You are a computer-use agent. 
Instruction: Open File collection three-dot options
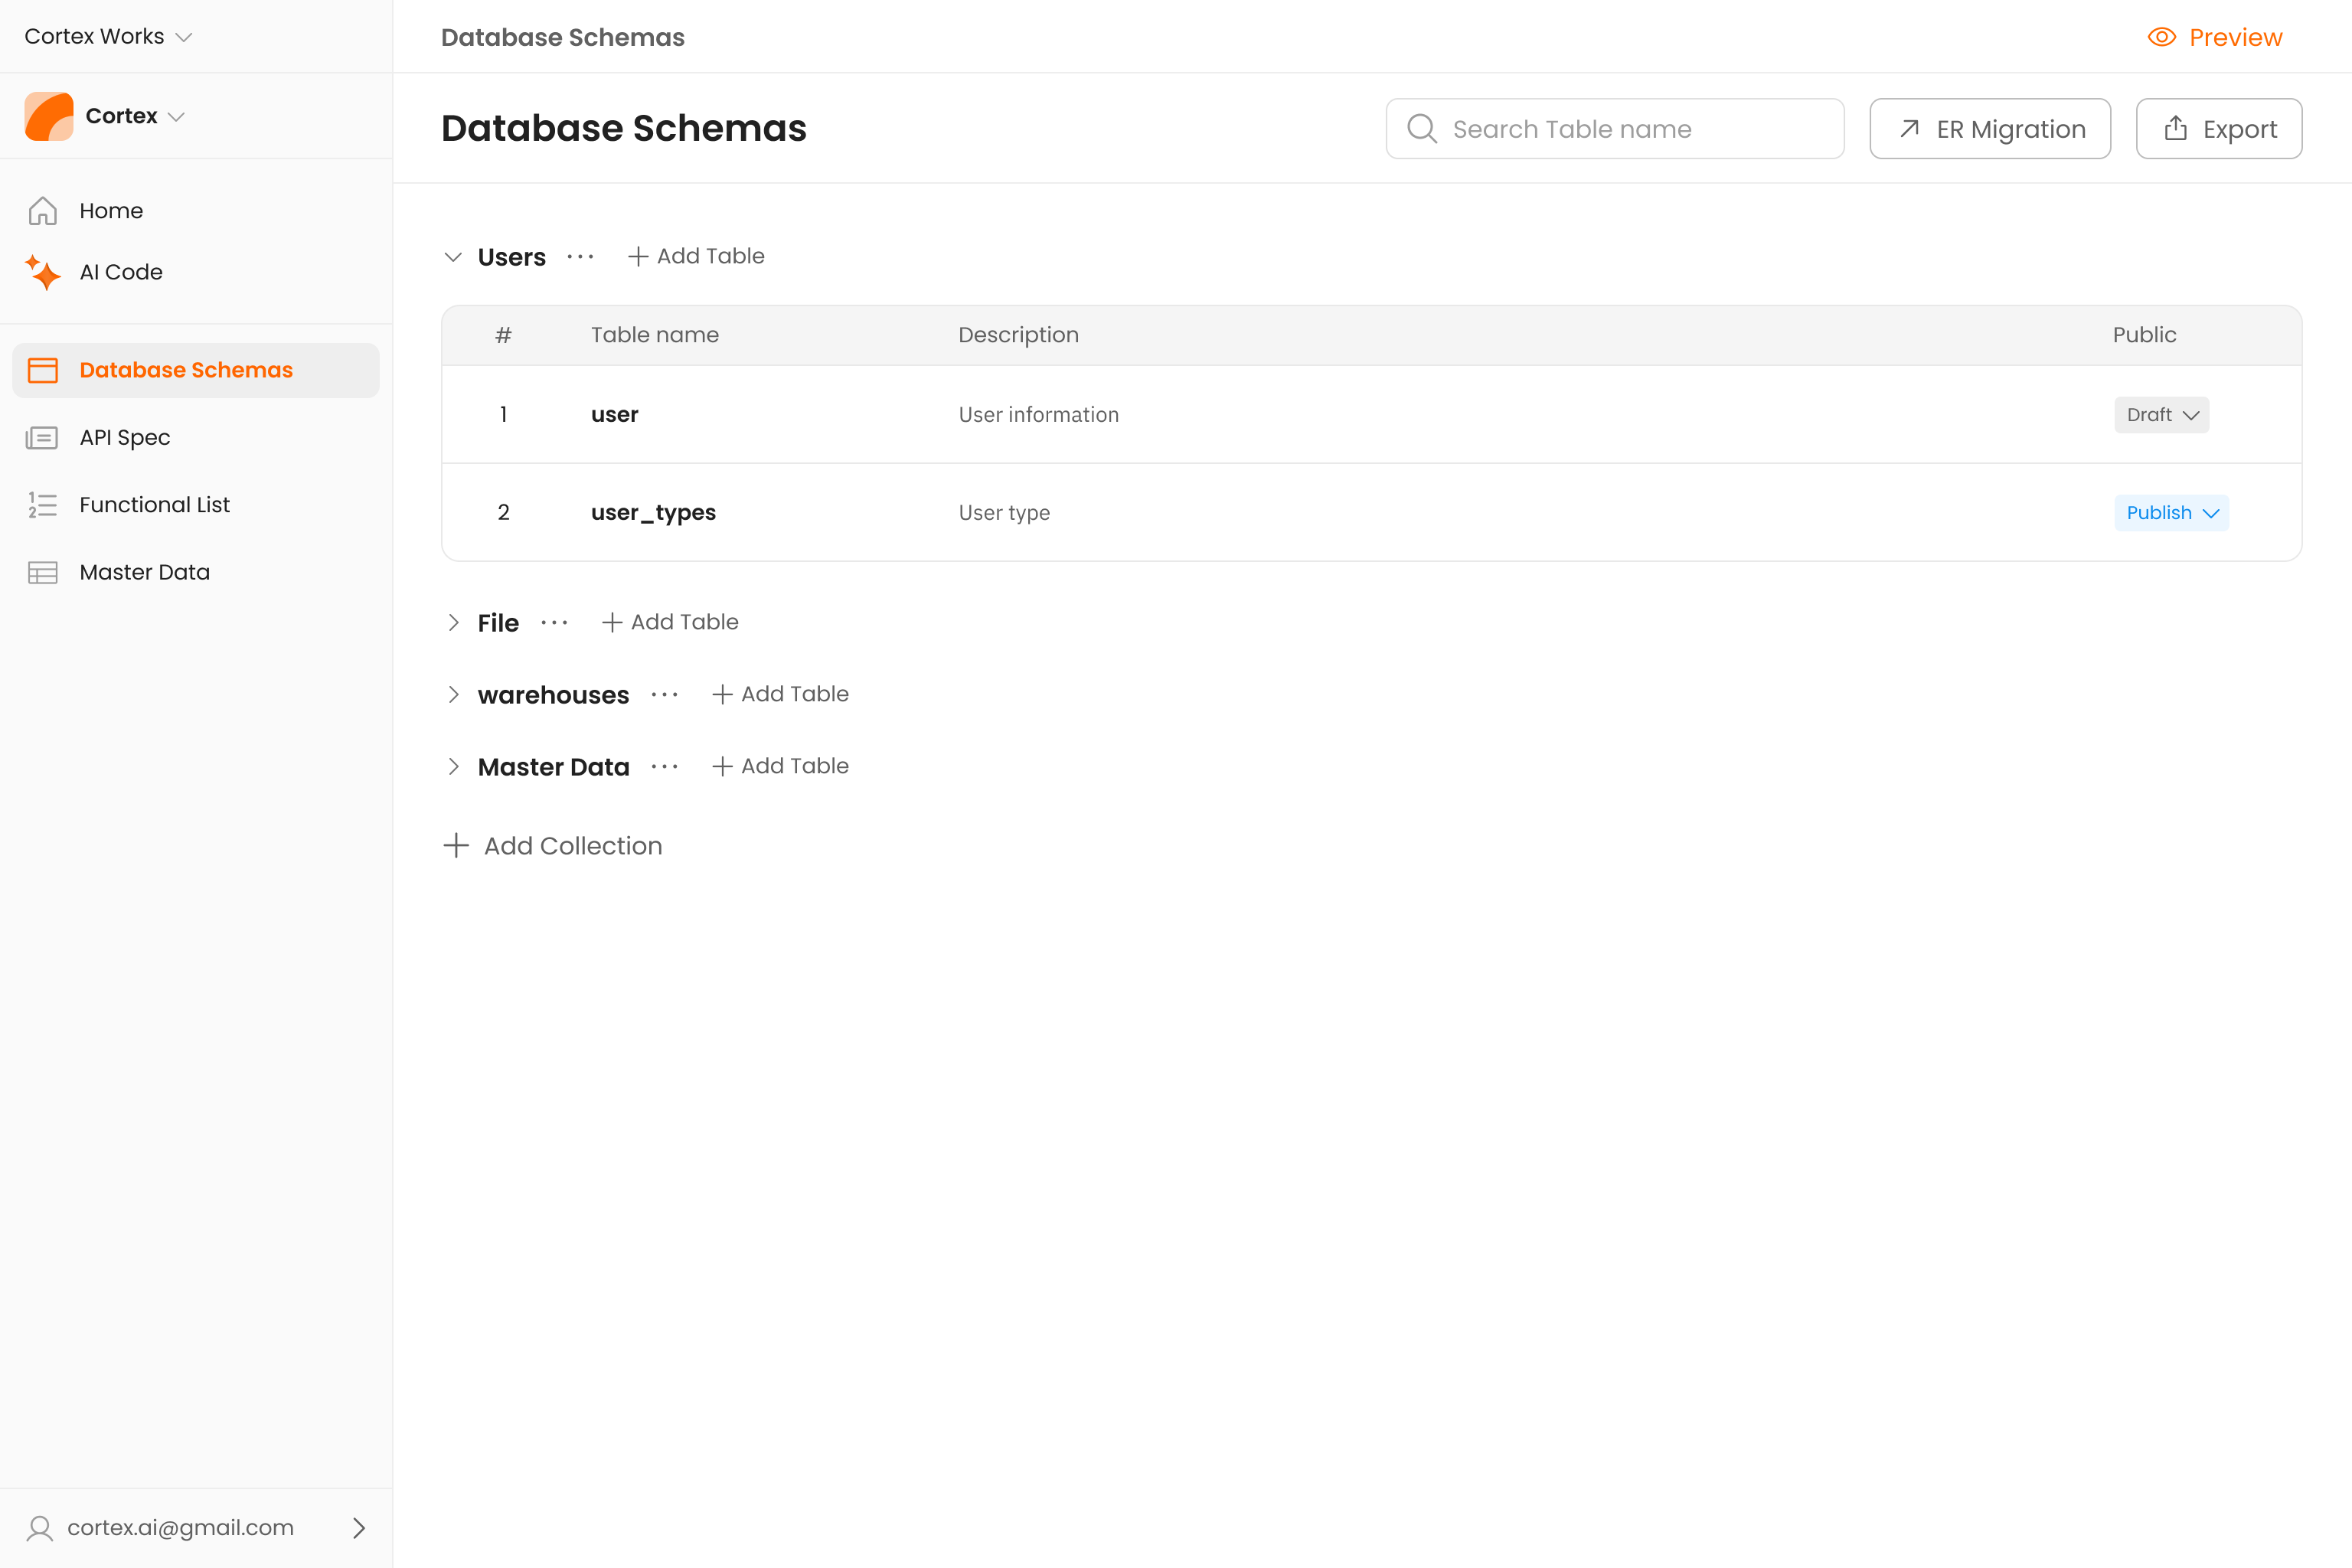(554, 623)
